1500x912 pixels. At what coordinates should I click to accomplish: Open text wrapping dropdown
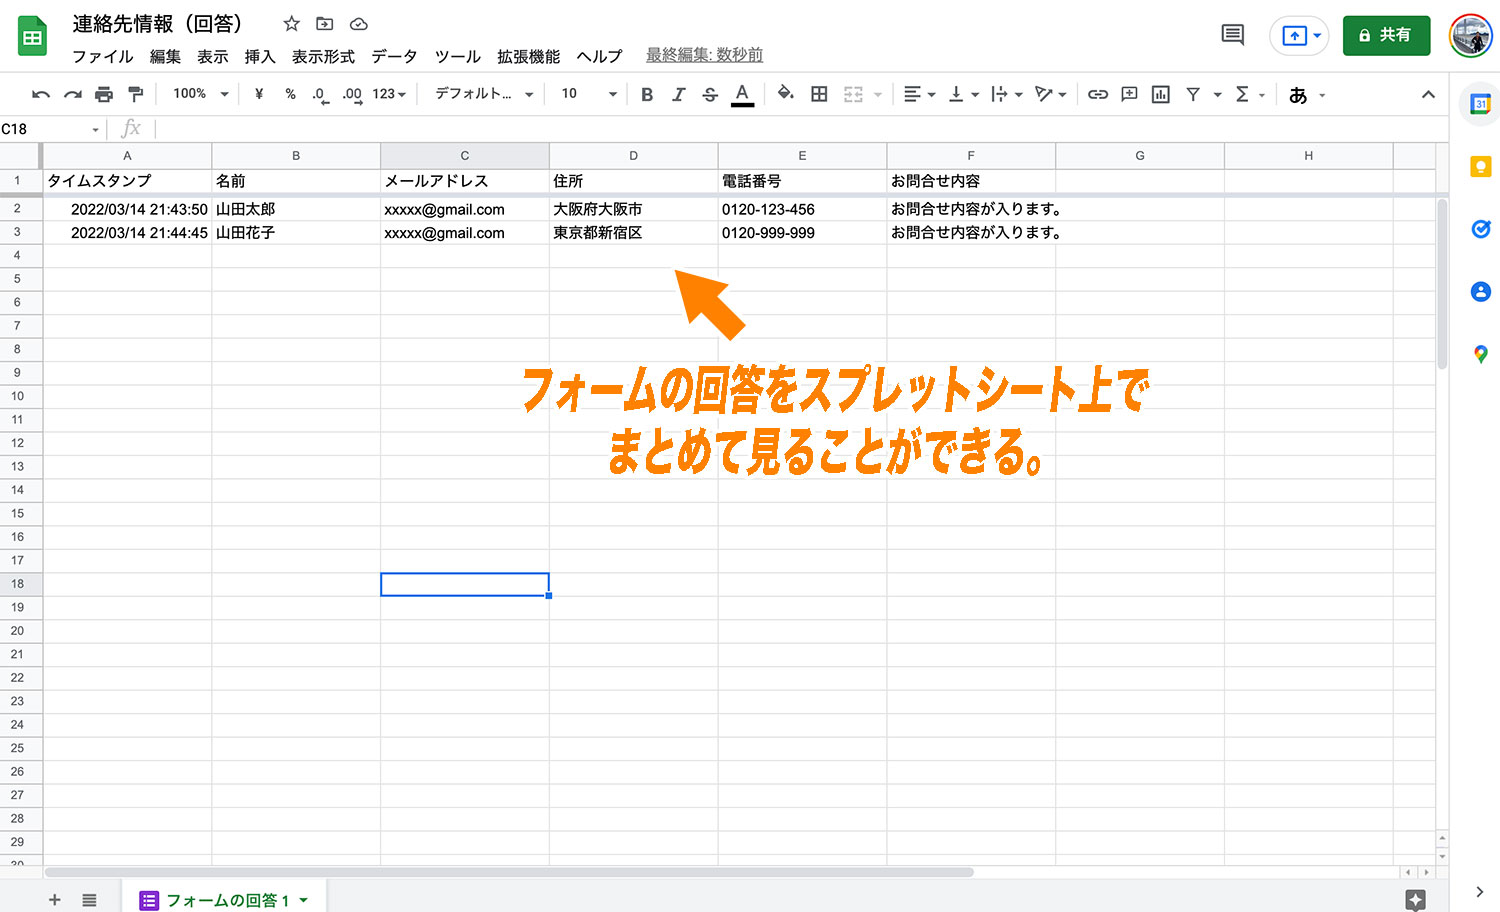tap(1006, 94)
